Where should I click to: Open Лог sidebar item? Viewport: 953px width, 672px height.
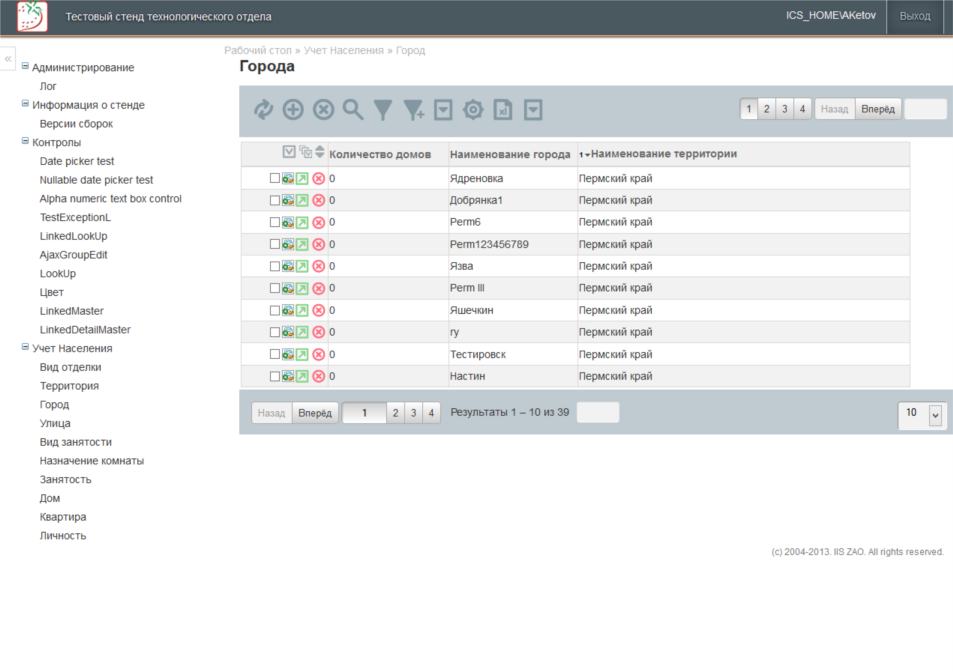pos(48,86)
